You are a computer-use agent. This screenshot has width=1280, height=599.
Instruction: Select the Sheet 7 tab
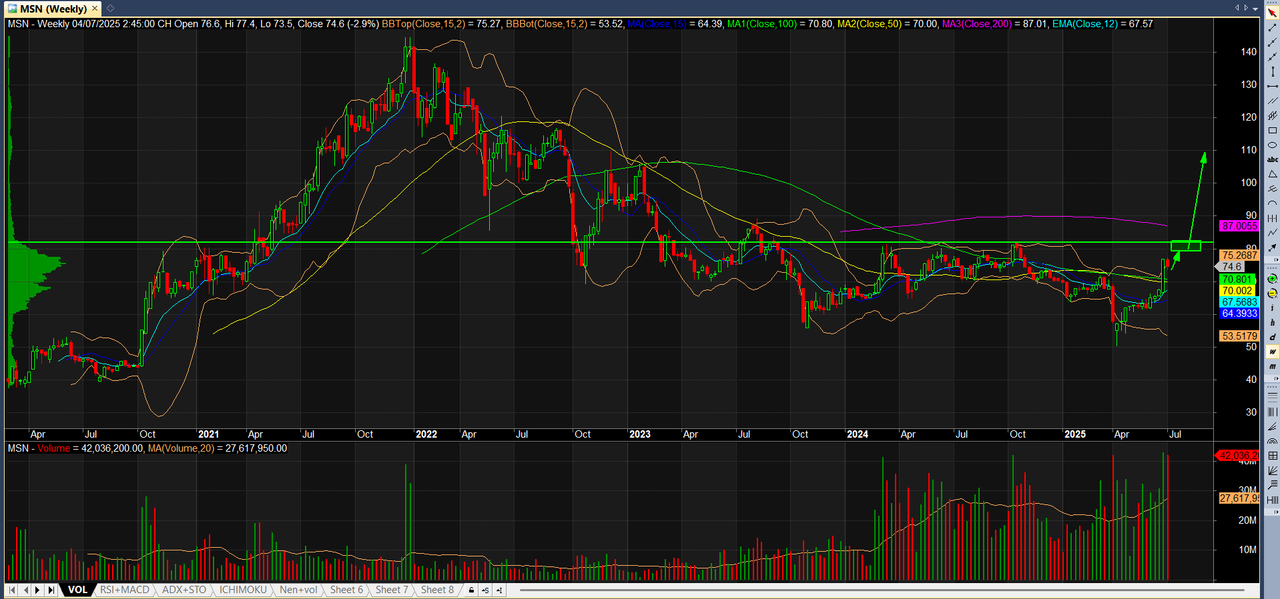coord(392,590)
